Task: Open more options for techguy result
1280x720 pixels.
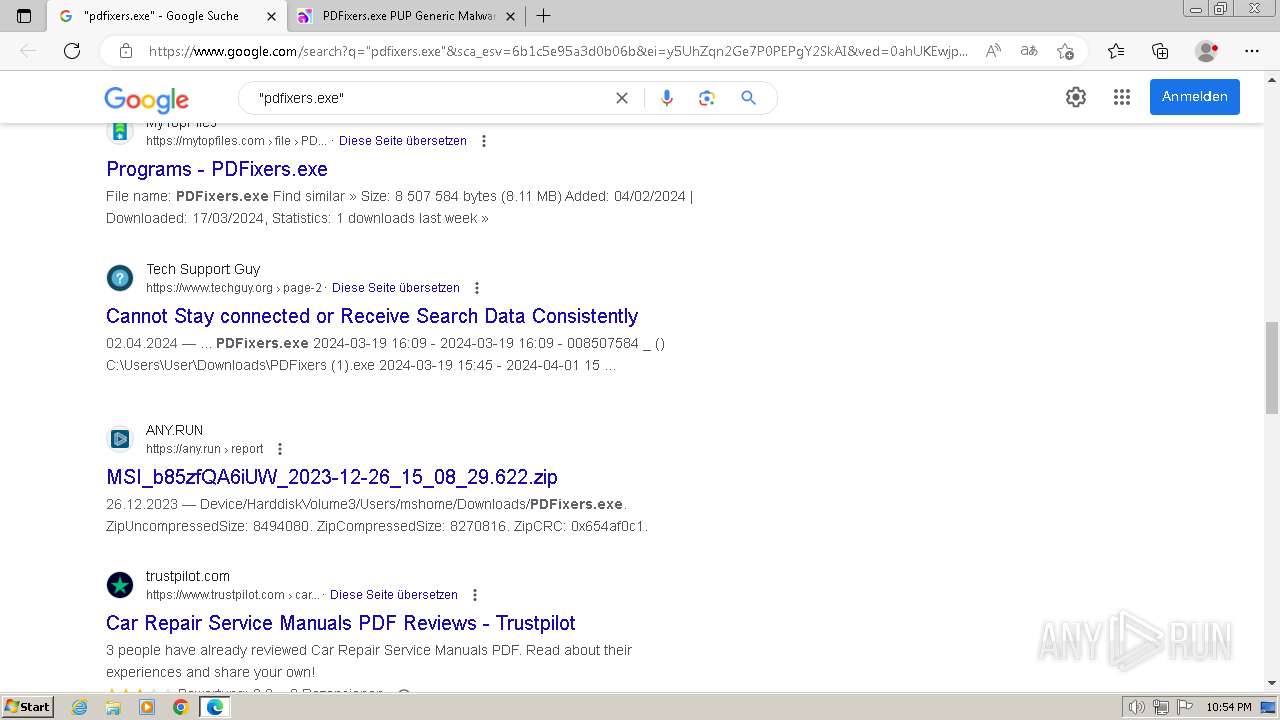Action: (x=477, y=288)
